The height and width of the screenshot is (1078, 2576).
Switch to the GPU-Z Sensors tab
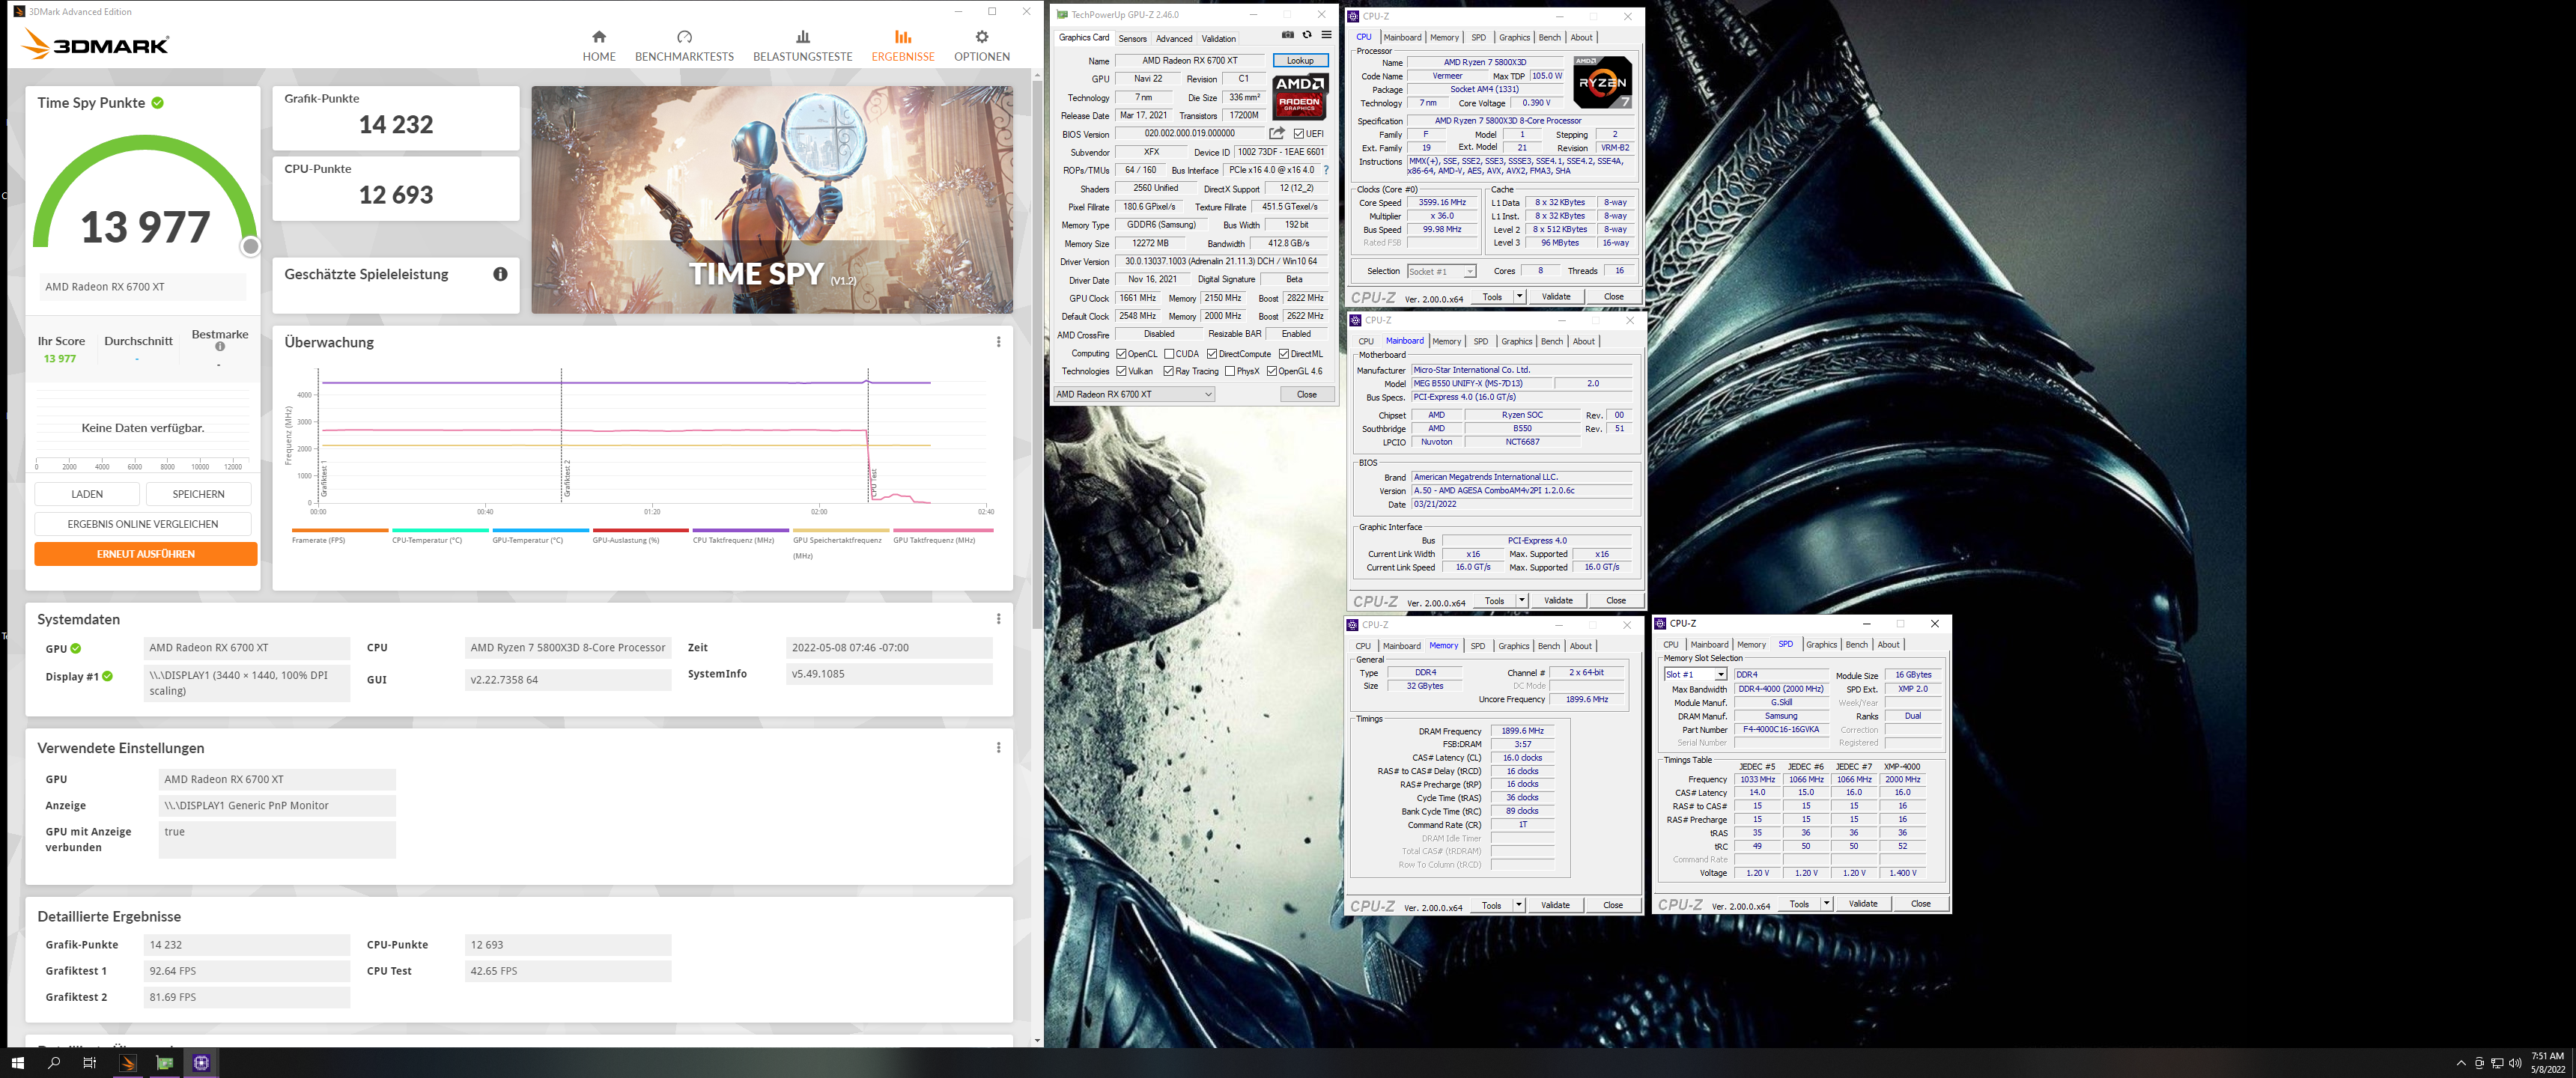click(1132, 39)
